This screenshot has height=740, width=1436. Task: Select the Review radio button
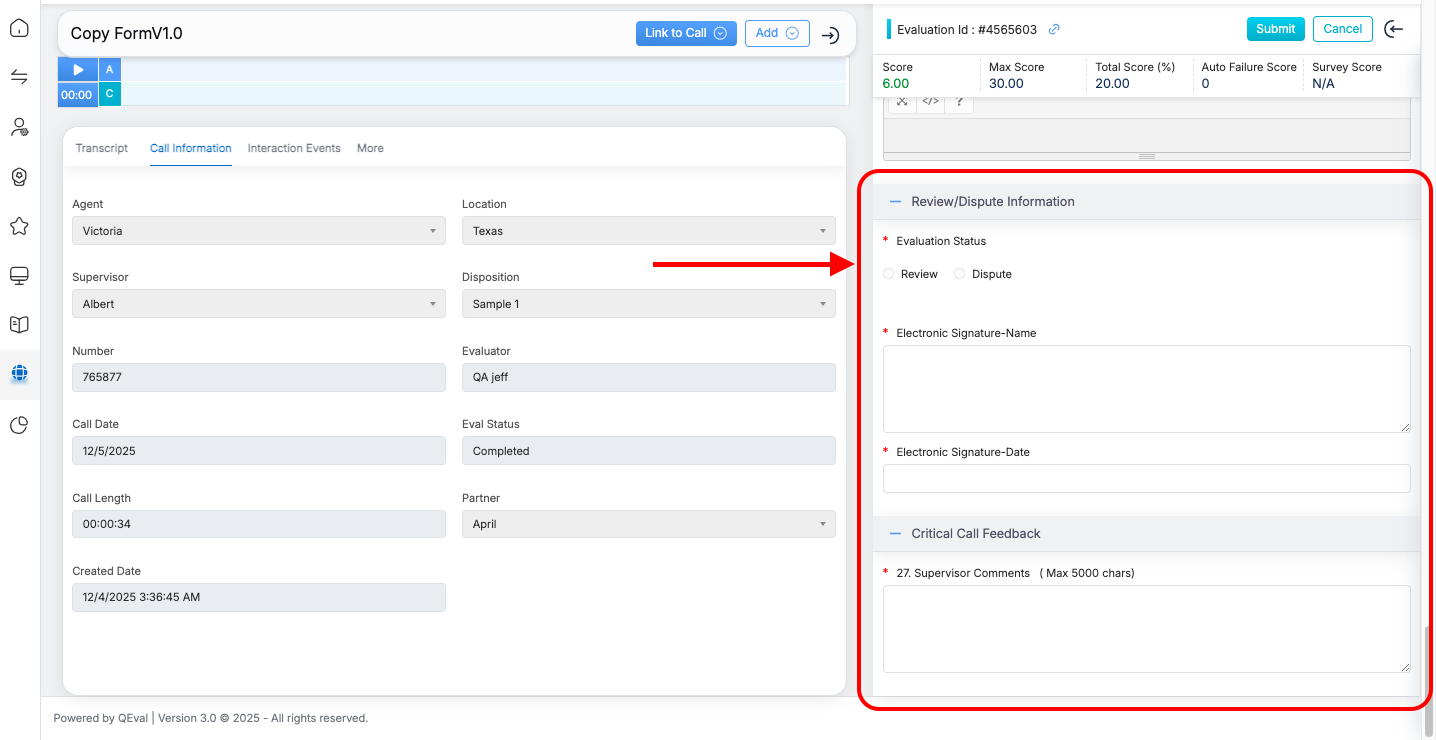[889, 274]
